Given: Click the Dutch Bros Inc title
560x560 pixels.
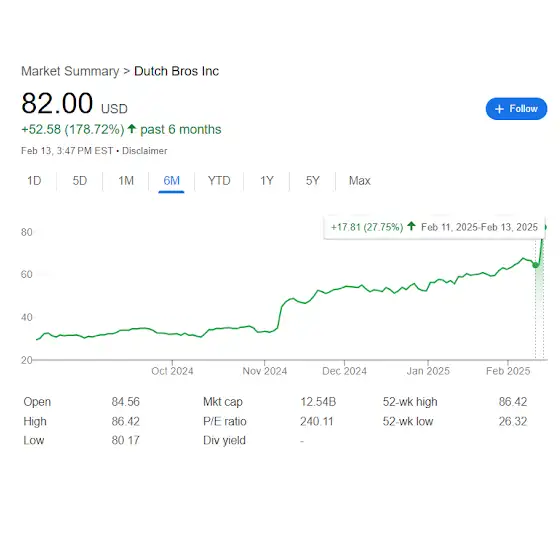Looking at the screenshot, I should pyautogui.click(x=176, y=71).
